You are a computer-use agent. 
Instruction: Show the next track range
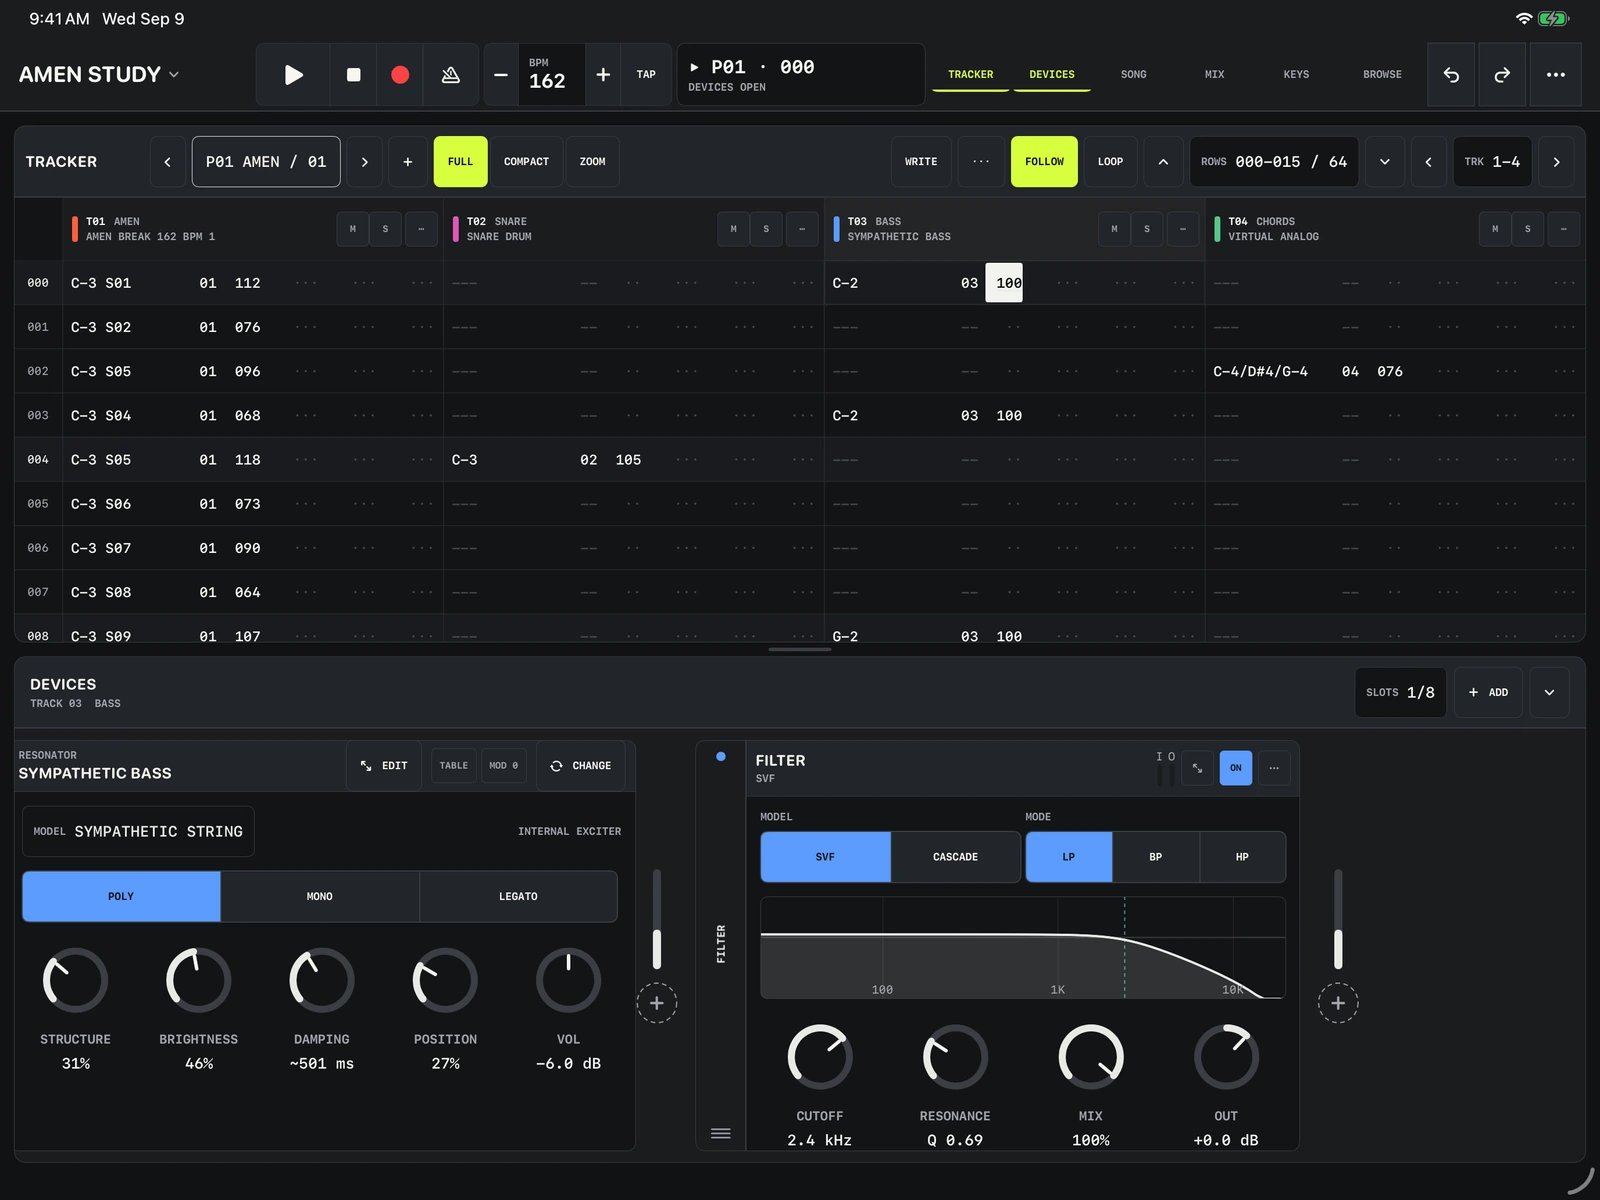click(1556, 162)
